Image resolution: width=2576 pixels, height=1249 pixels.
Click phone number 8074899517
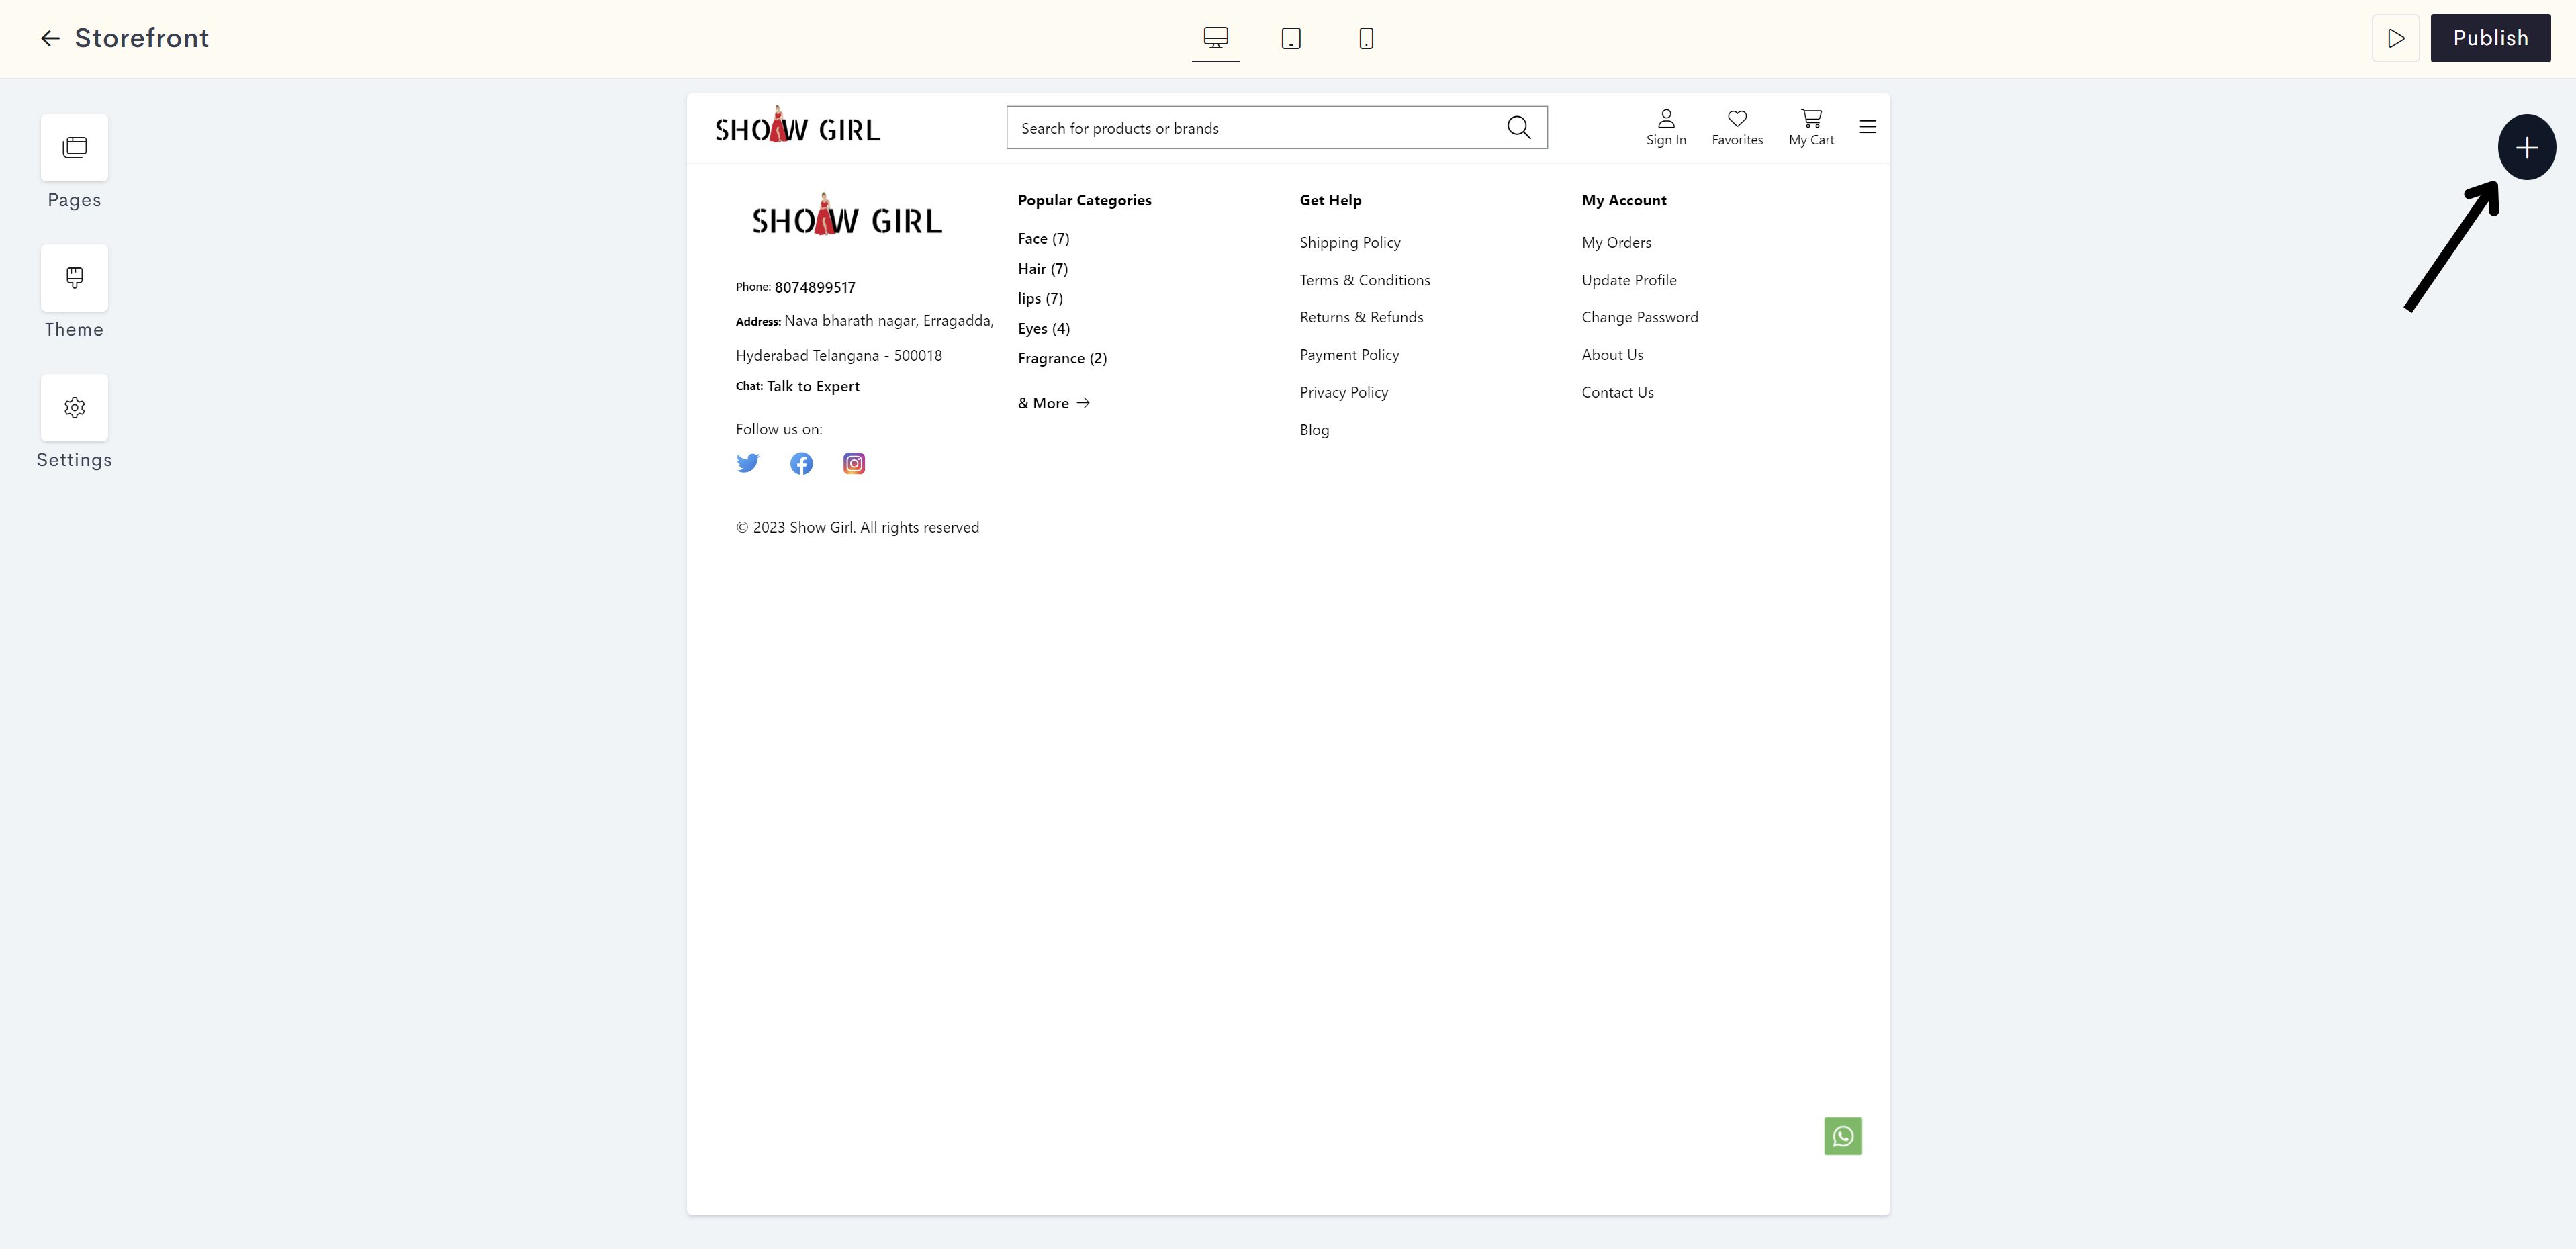[815, 288]
